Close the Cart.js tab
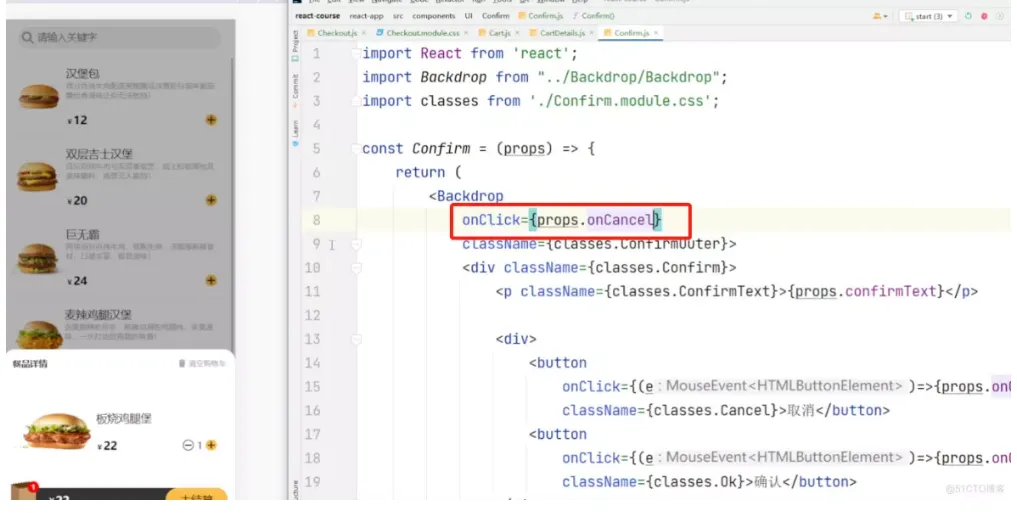 tap(517, 33)
